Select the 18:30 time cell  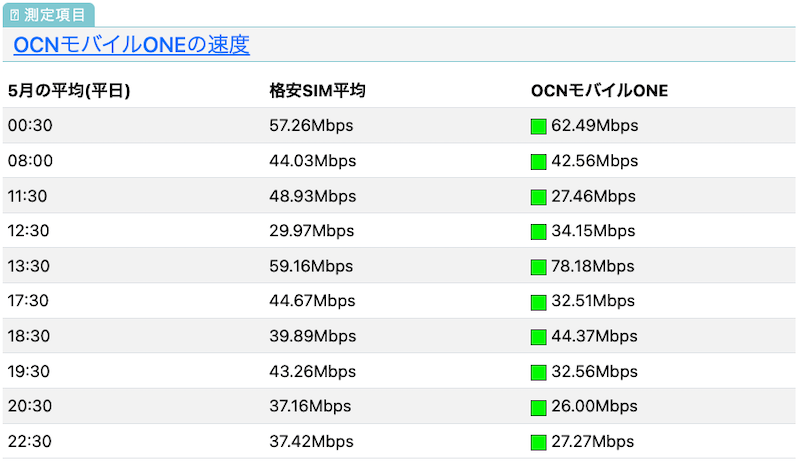(x=29, y=336)
